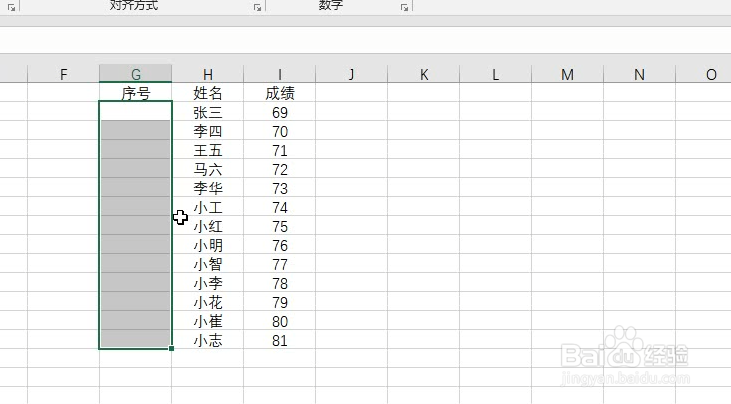Click the score cell 78

pos(280,282)
